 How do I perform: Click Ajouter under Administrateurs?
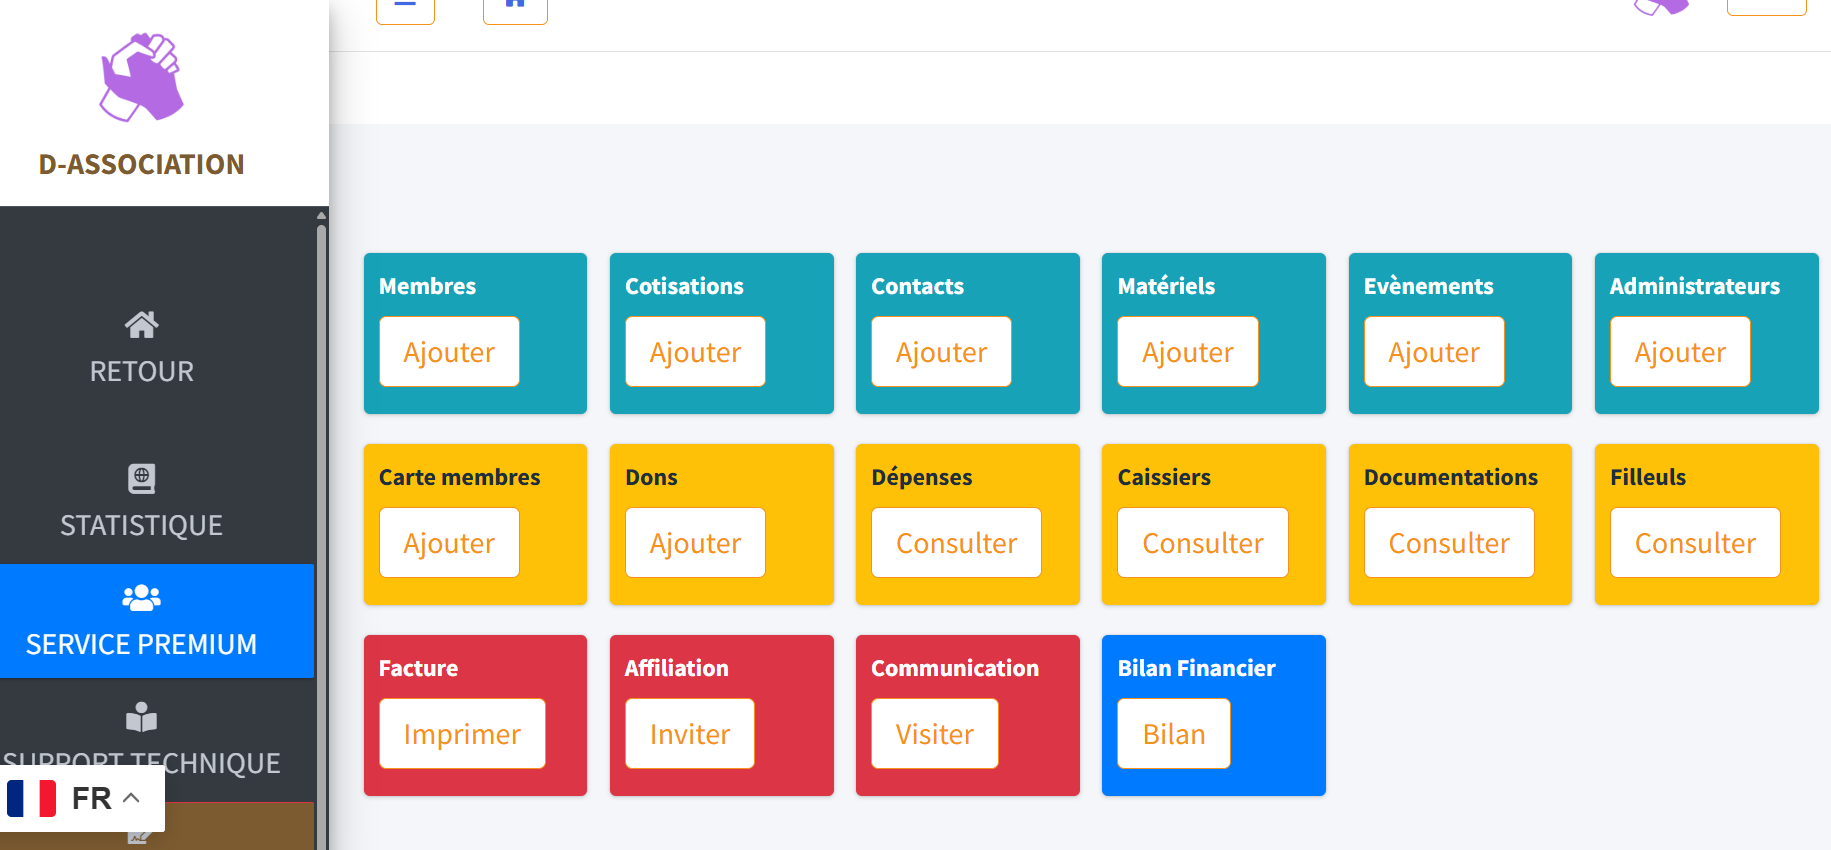pyautogui.click(x=1680, y=352)
